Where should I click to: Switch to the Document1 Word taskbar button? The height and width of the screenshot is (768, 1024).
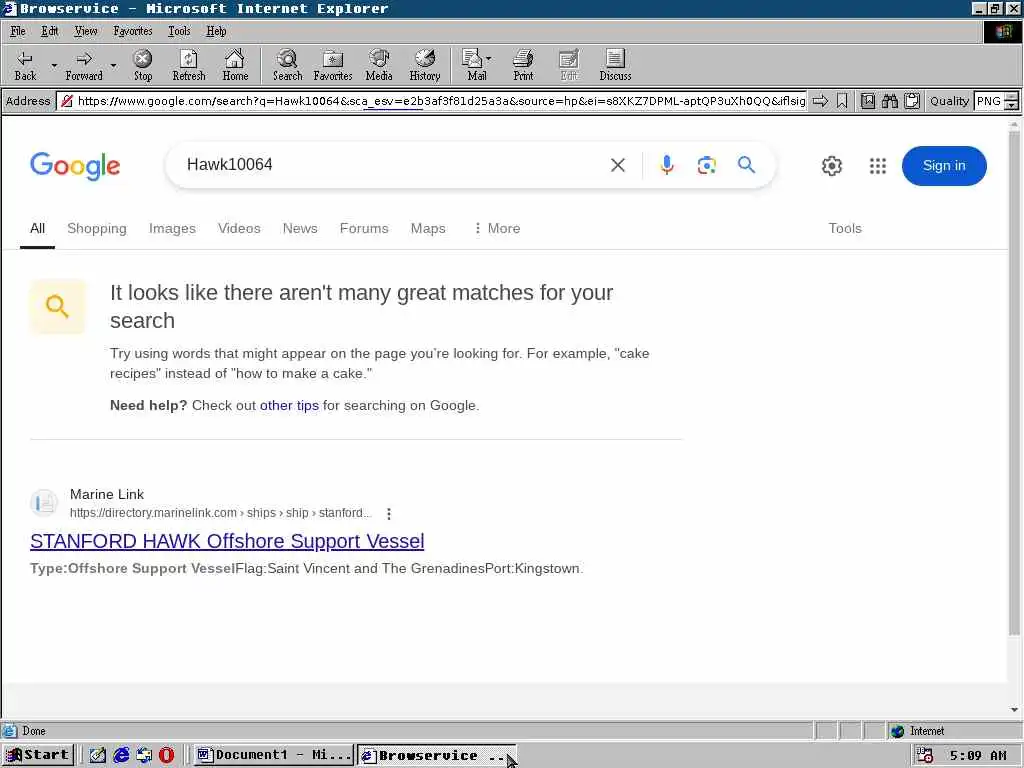pyautogui.click(x=274, y=756)
